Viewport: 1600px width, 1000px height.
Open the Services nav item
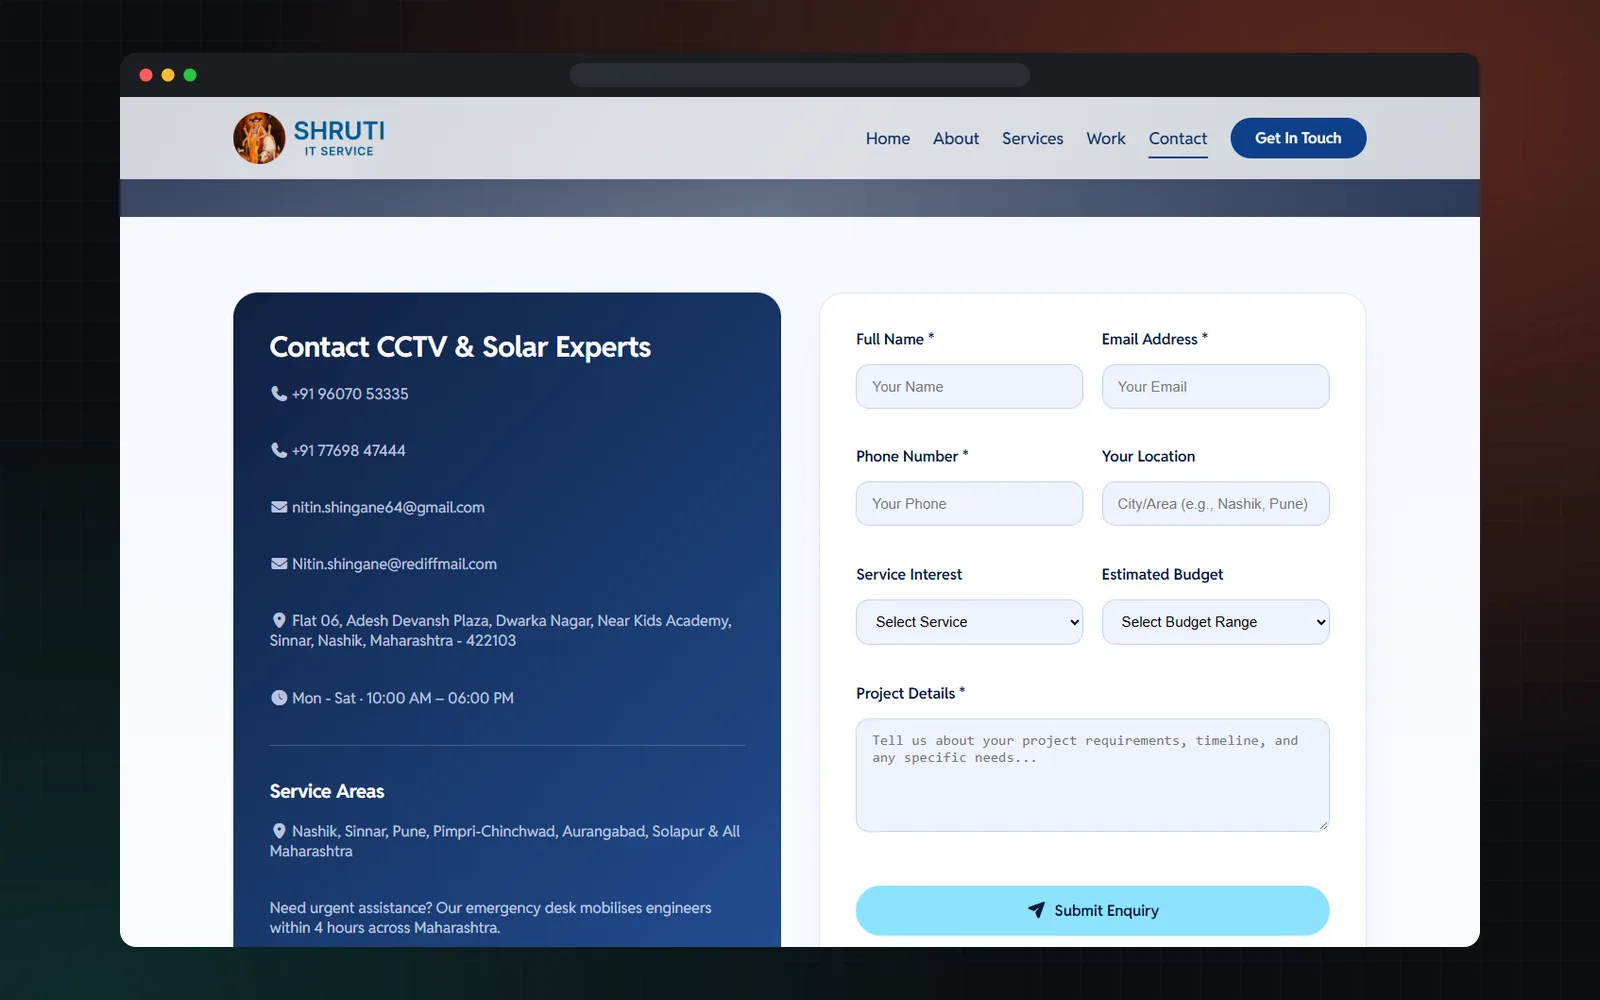(x=1033, y=138)
